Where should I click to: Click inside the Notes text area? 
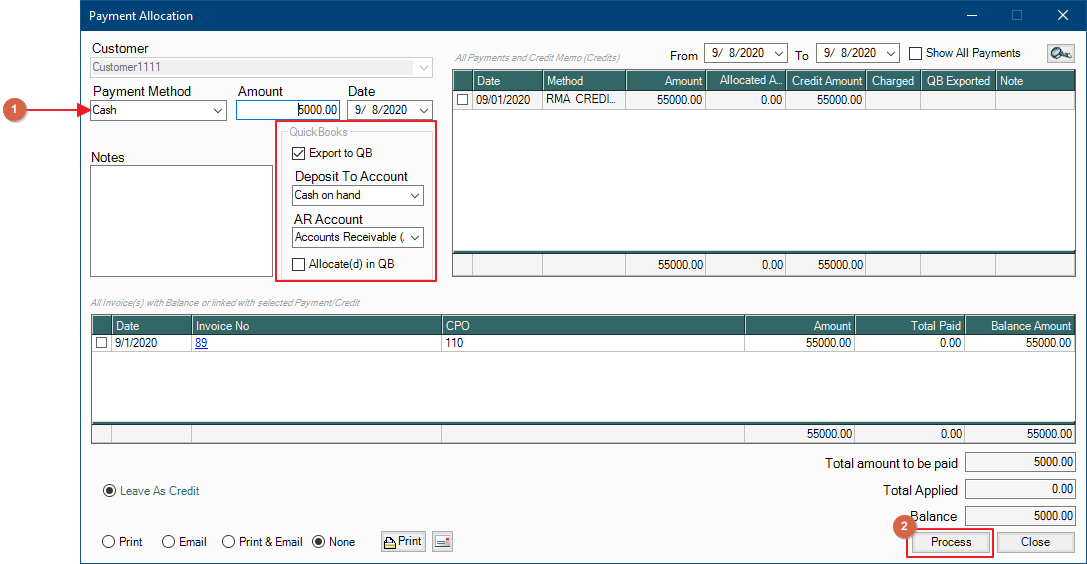click(x=181, y=220)
